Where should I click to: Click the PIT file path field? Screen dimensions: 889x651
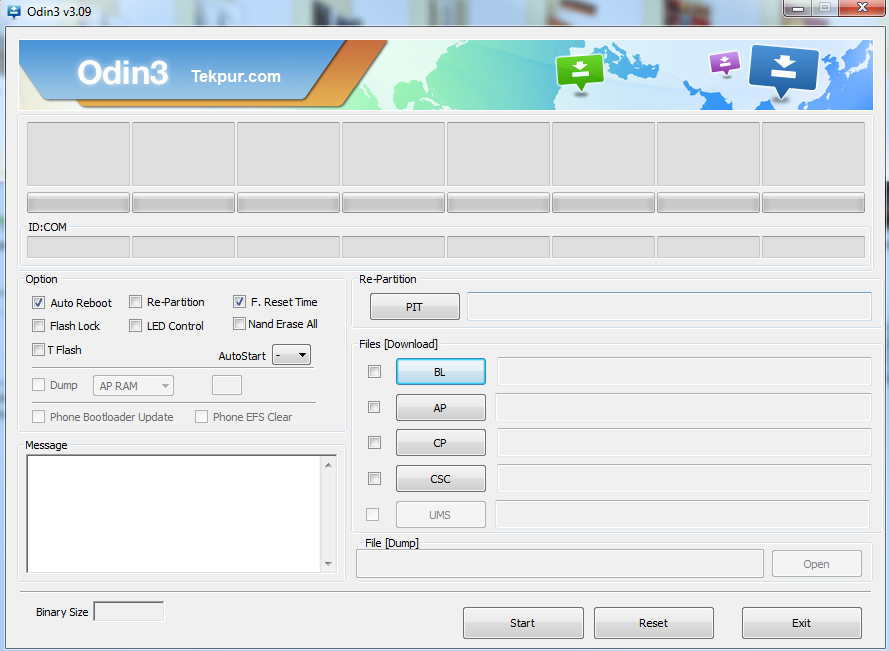(669, 306)
